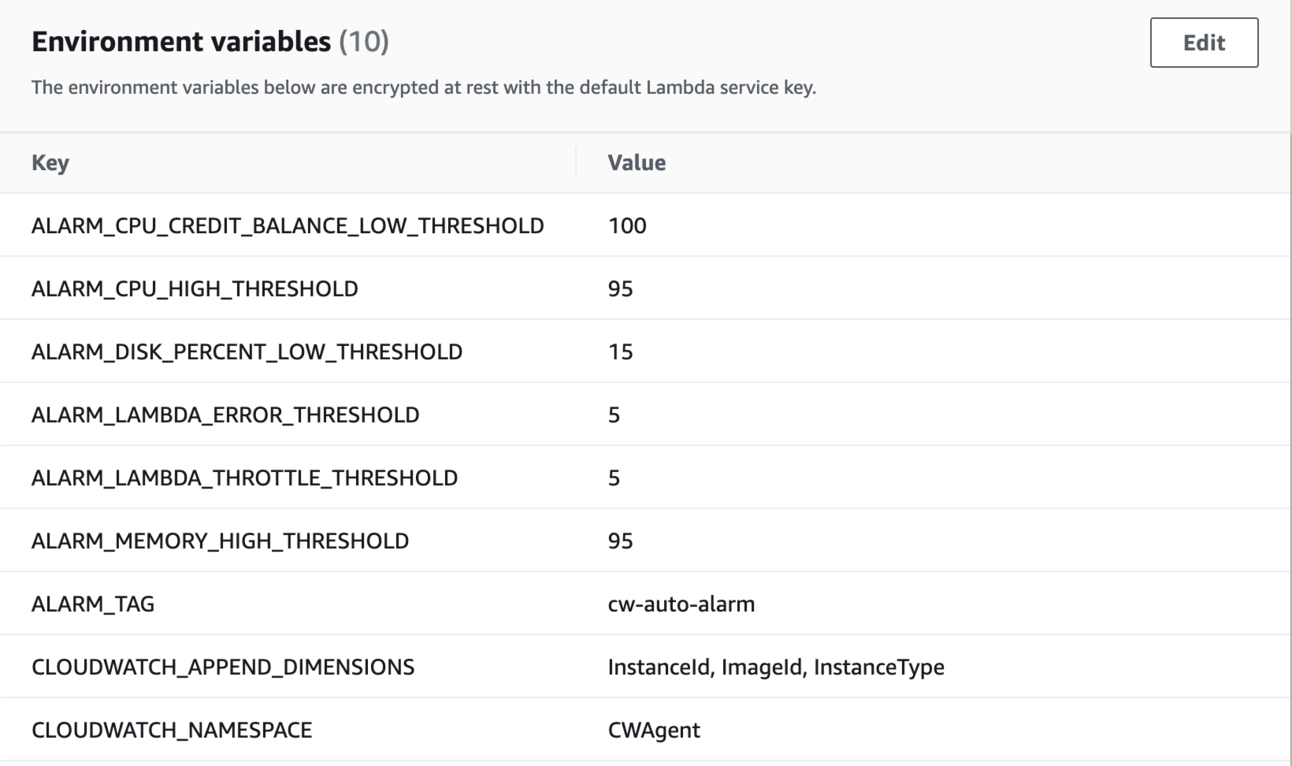Click the ALARM_TAG key name
Viewport: 1292px width, 766px height.
pos(93,604)
